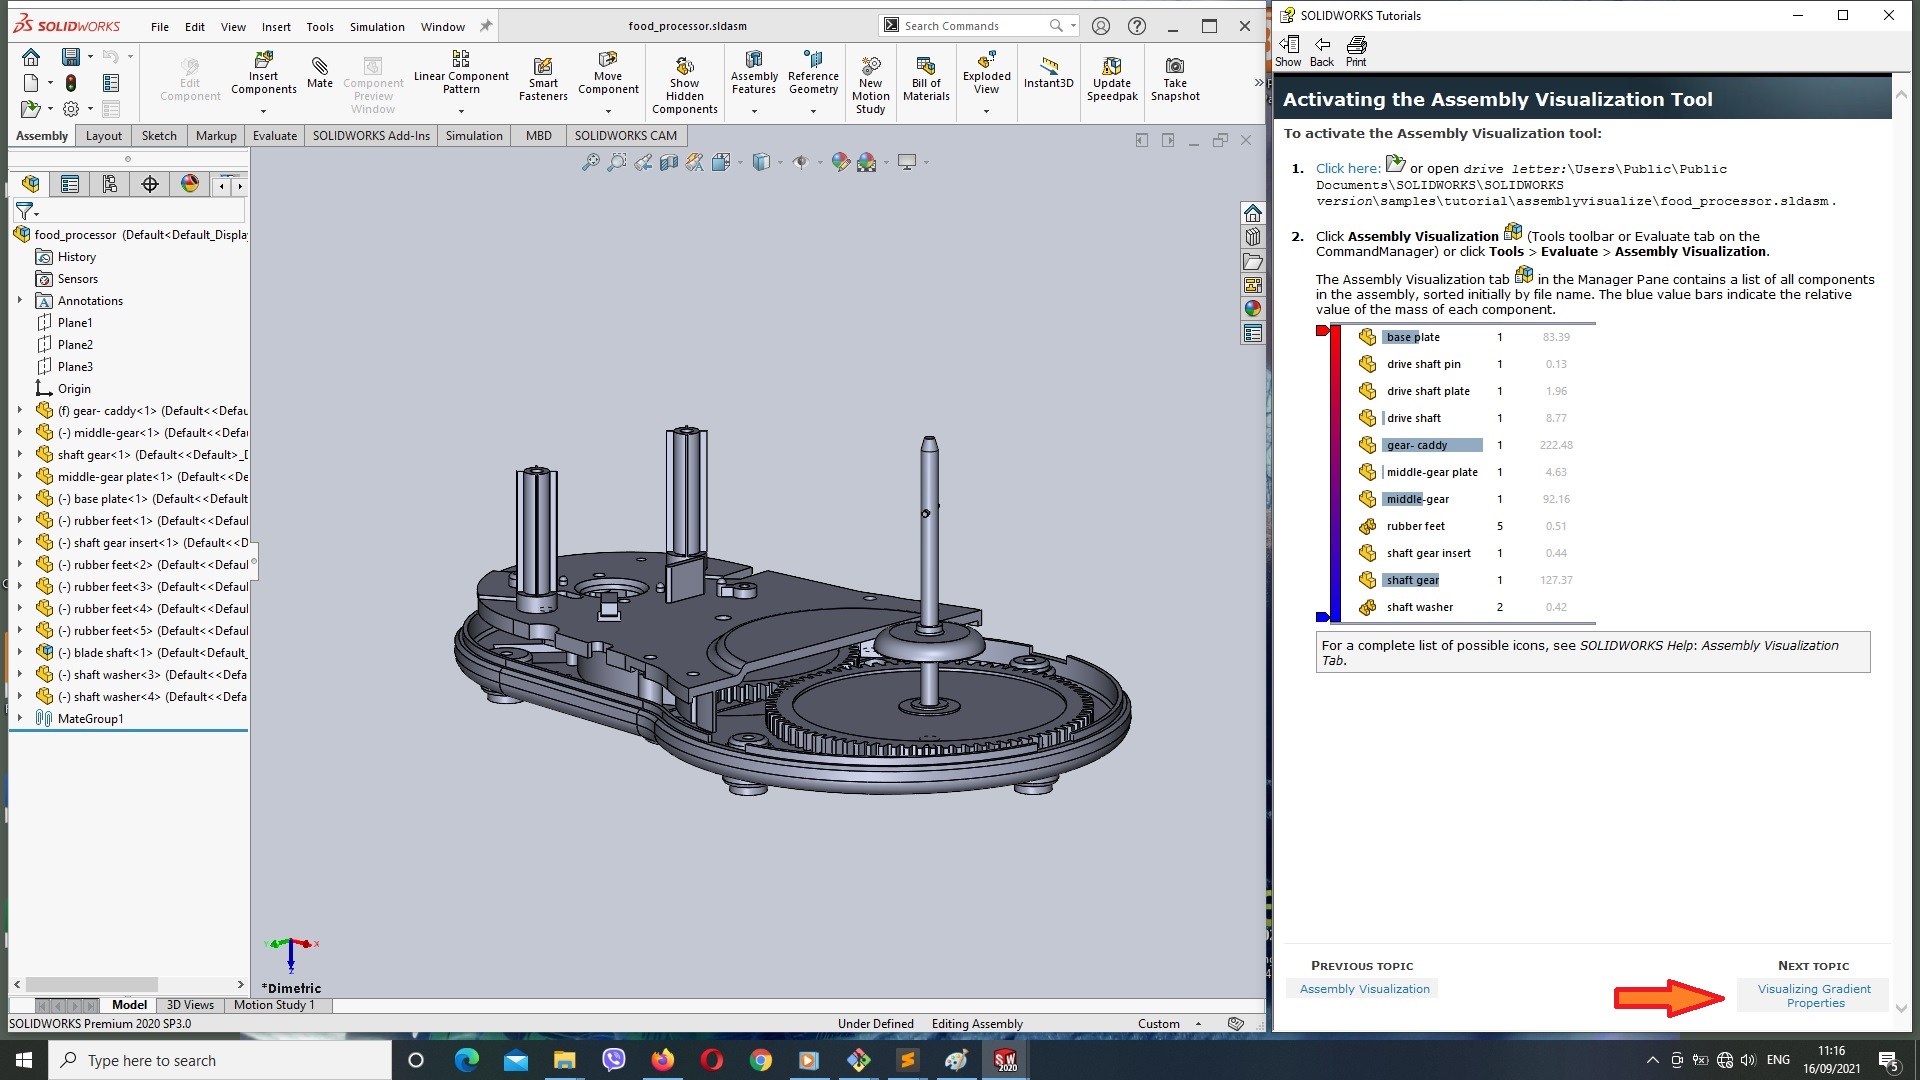Click Update Speedpak icon

1112,78
